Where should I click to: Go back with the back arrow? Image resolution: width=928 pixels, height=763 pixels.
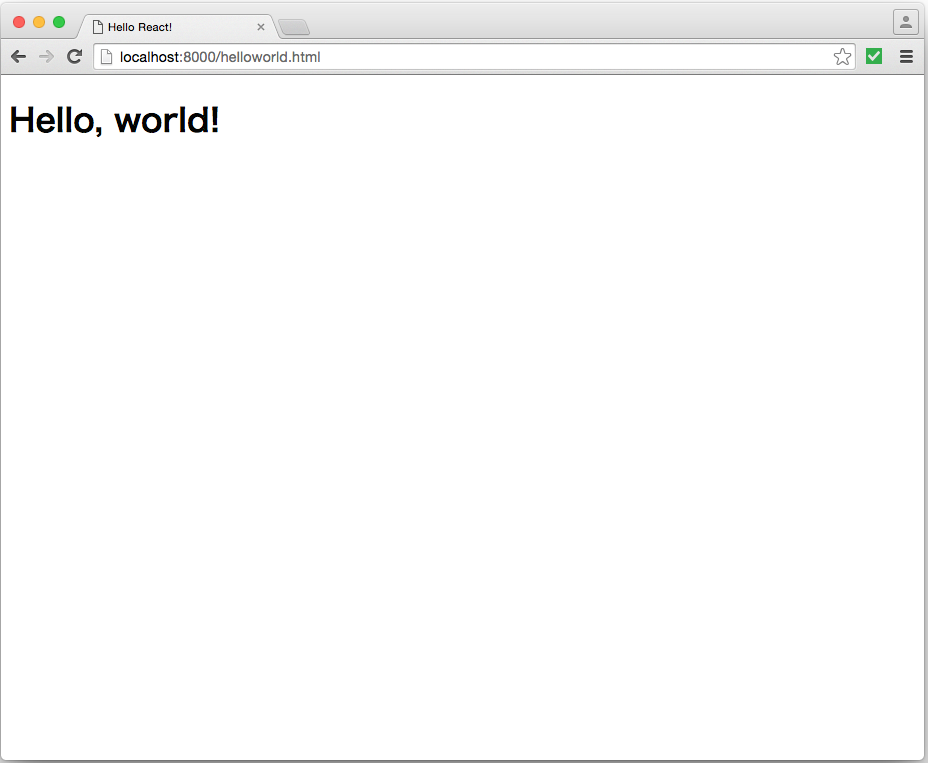(18, 57)
